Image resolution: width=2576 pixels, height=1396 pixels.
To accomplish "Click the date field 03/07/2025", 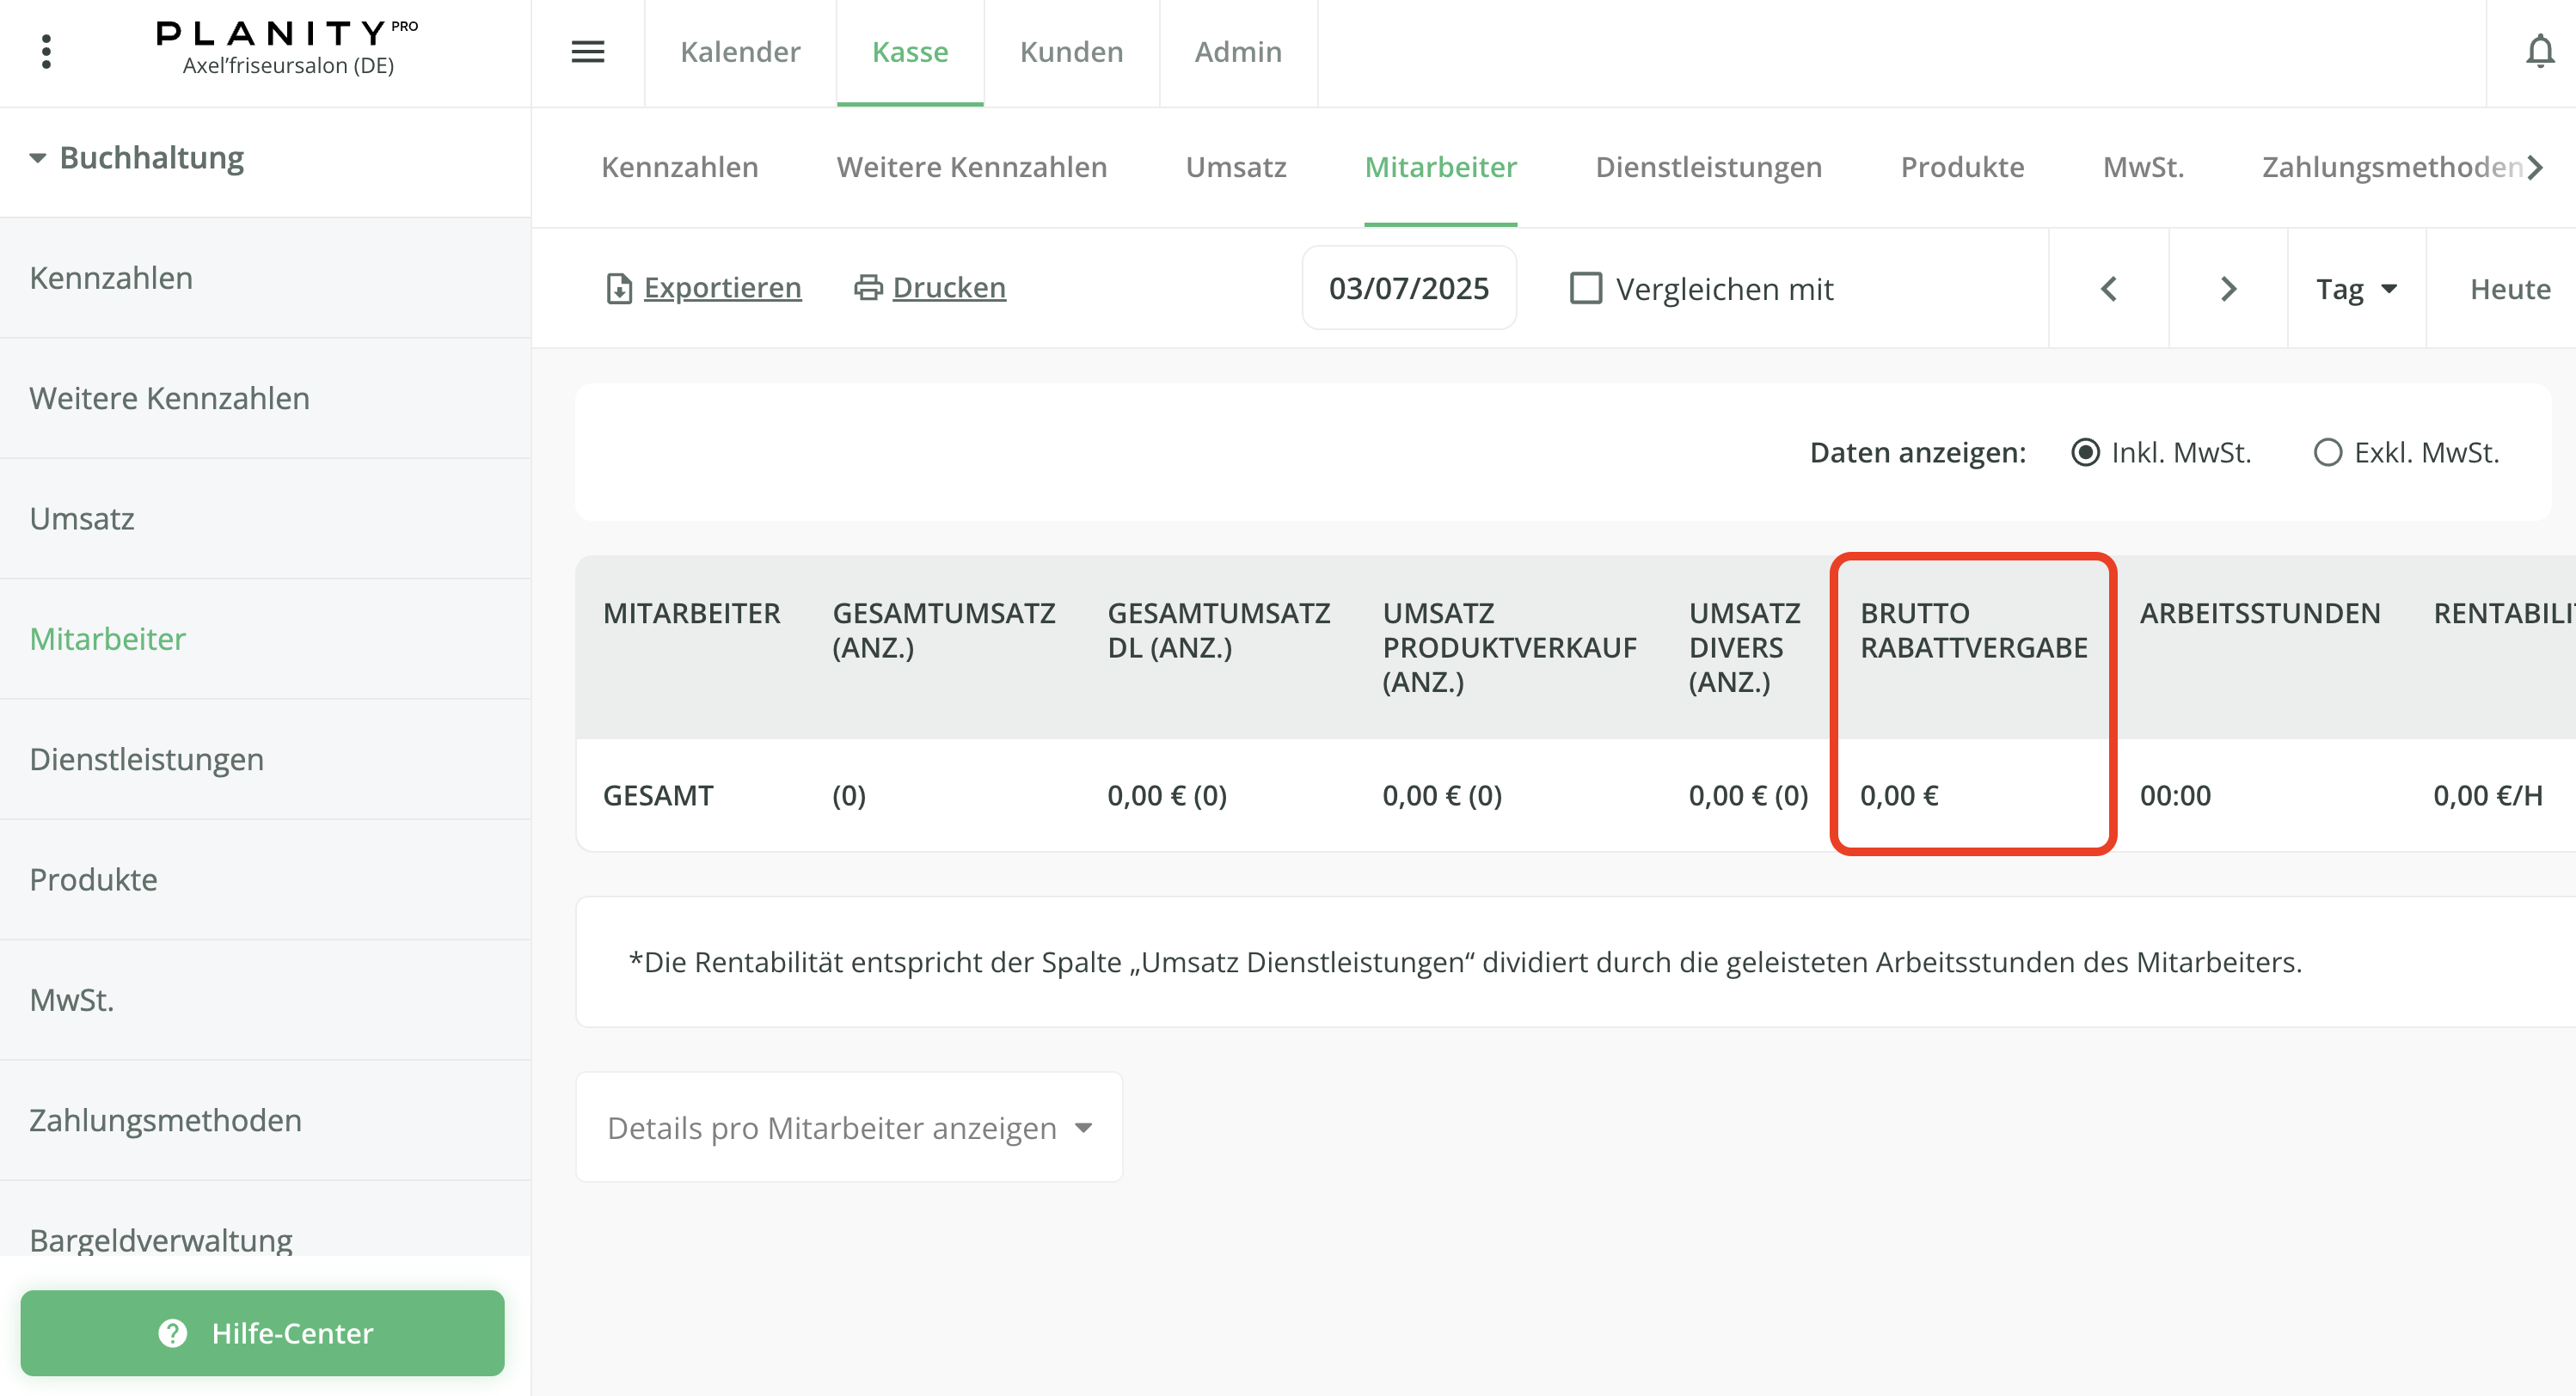I will (1408, 289).
